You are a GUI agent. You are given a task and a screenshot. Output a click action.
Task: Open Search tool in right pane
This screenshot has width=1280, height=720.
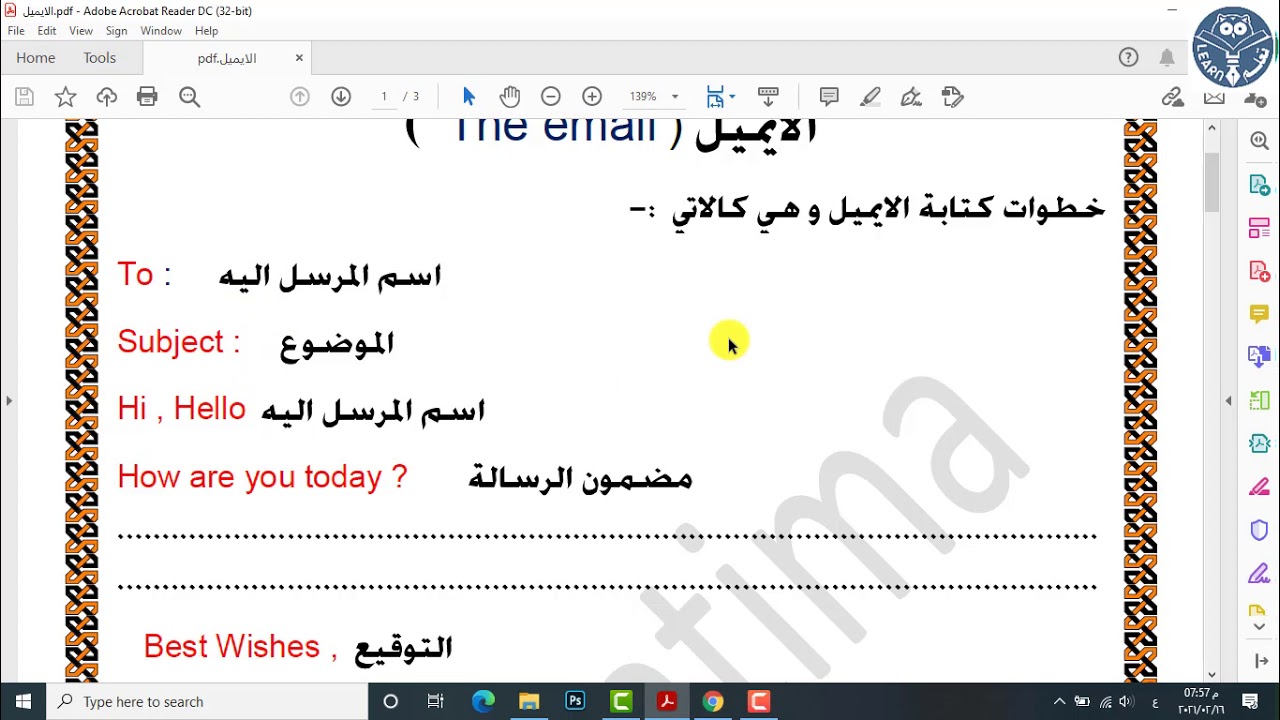(1259, 141)
